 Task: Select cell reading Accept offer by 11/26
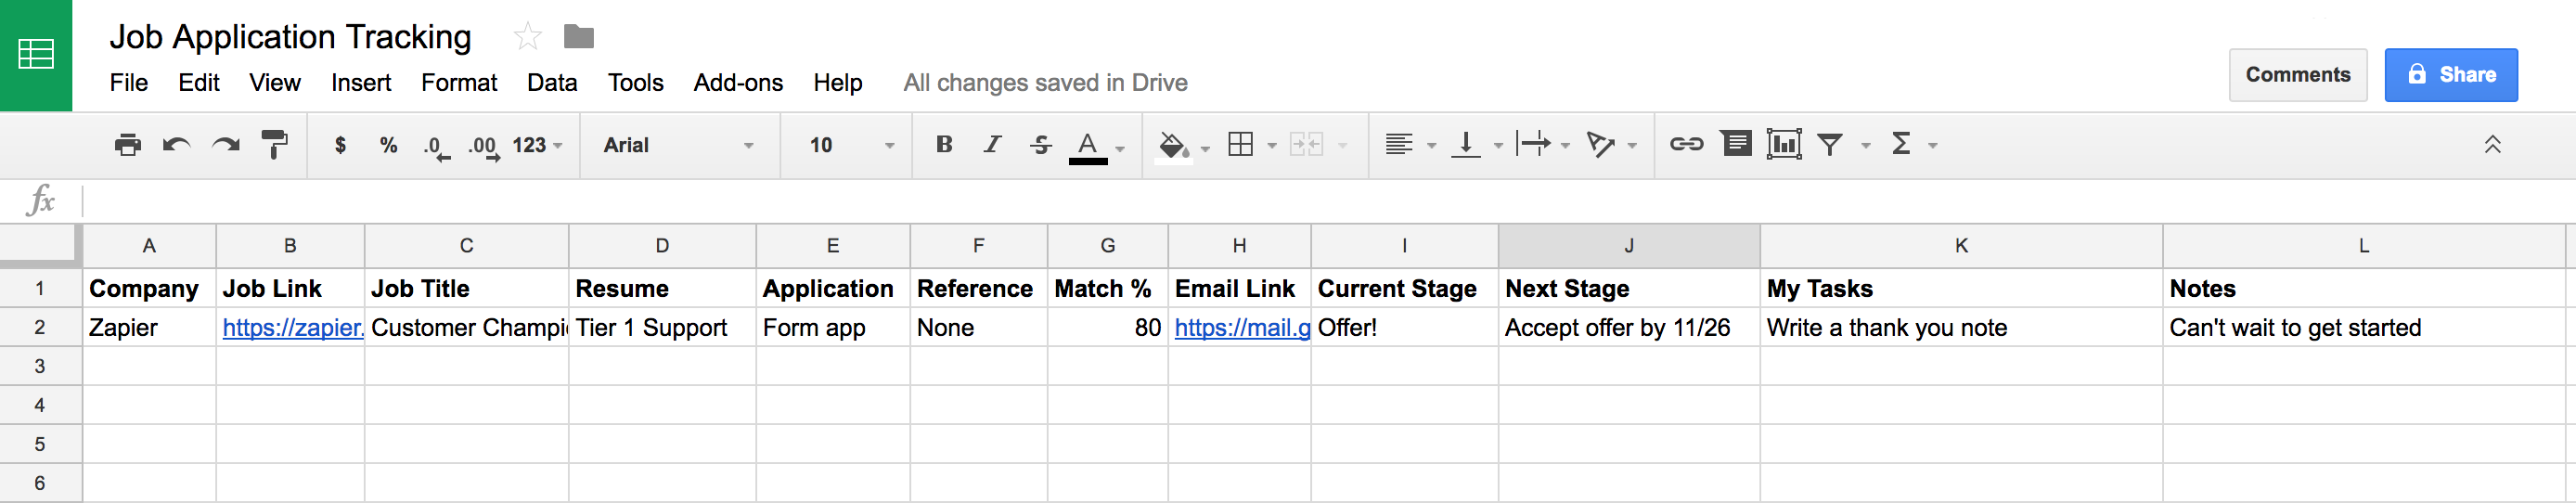1629,328
